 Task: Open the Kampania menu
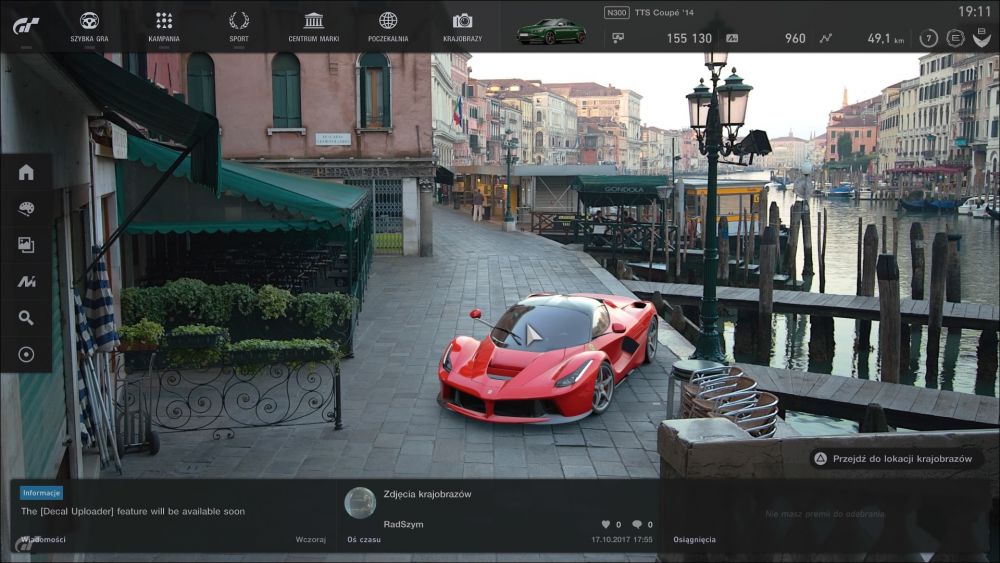pos(164,27)
